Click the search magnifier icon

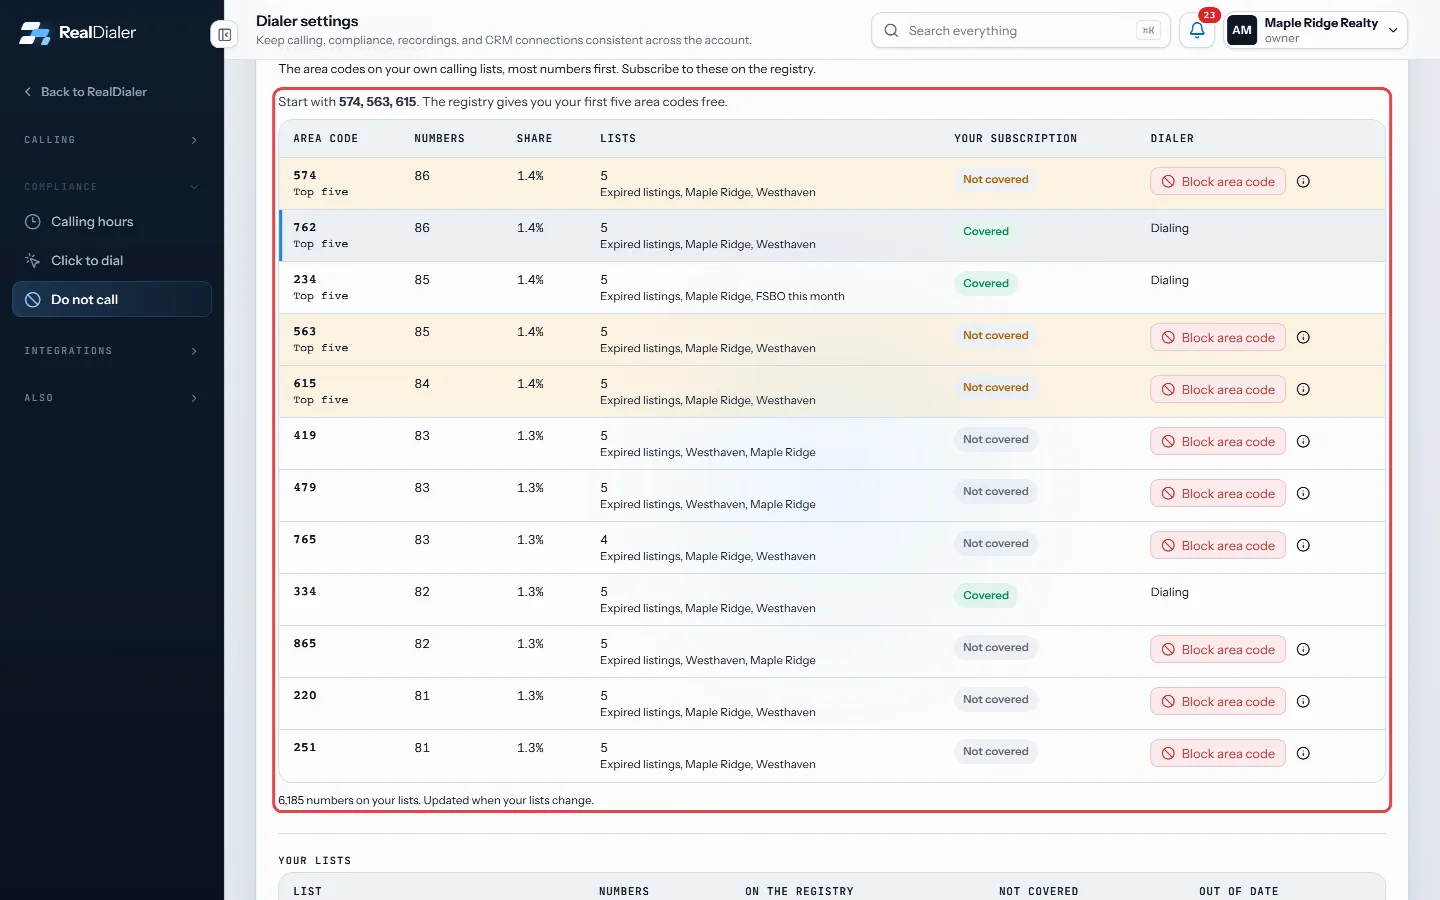click(x=891, y=31)
